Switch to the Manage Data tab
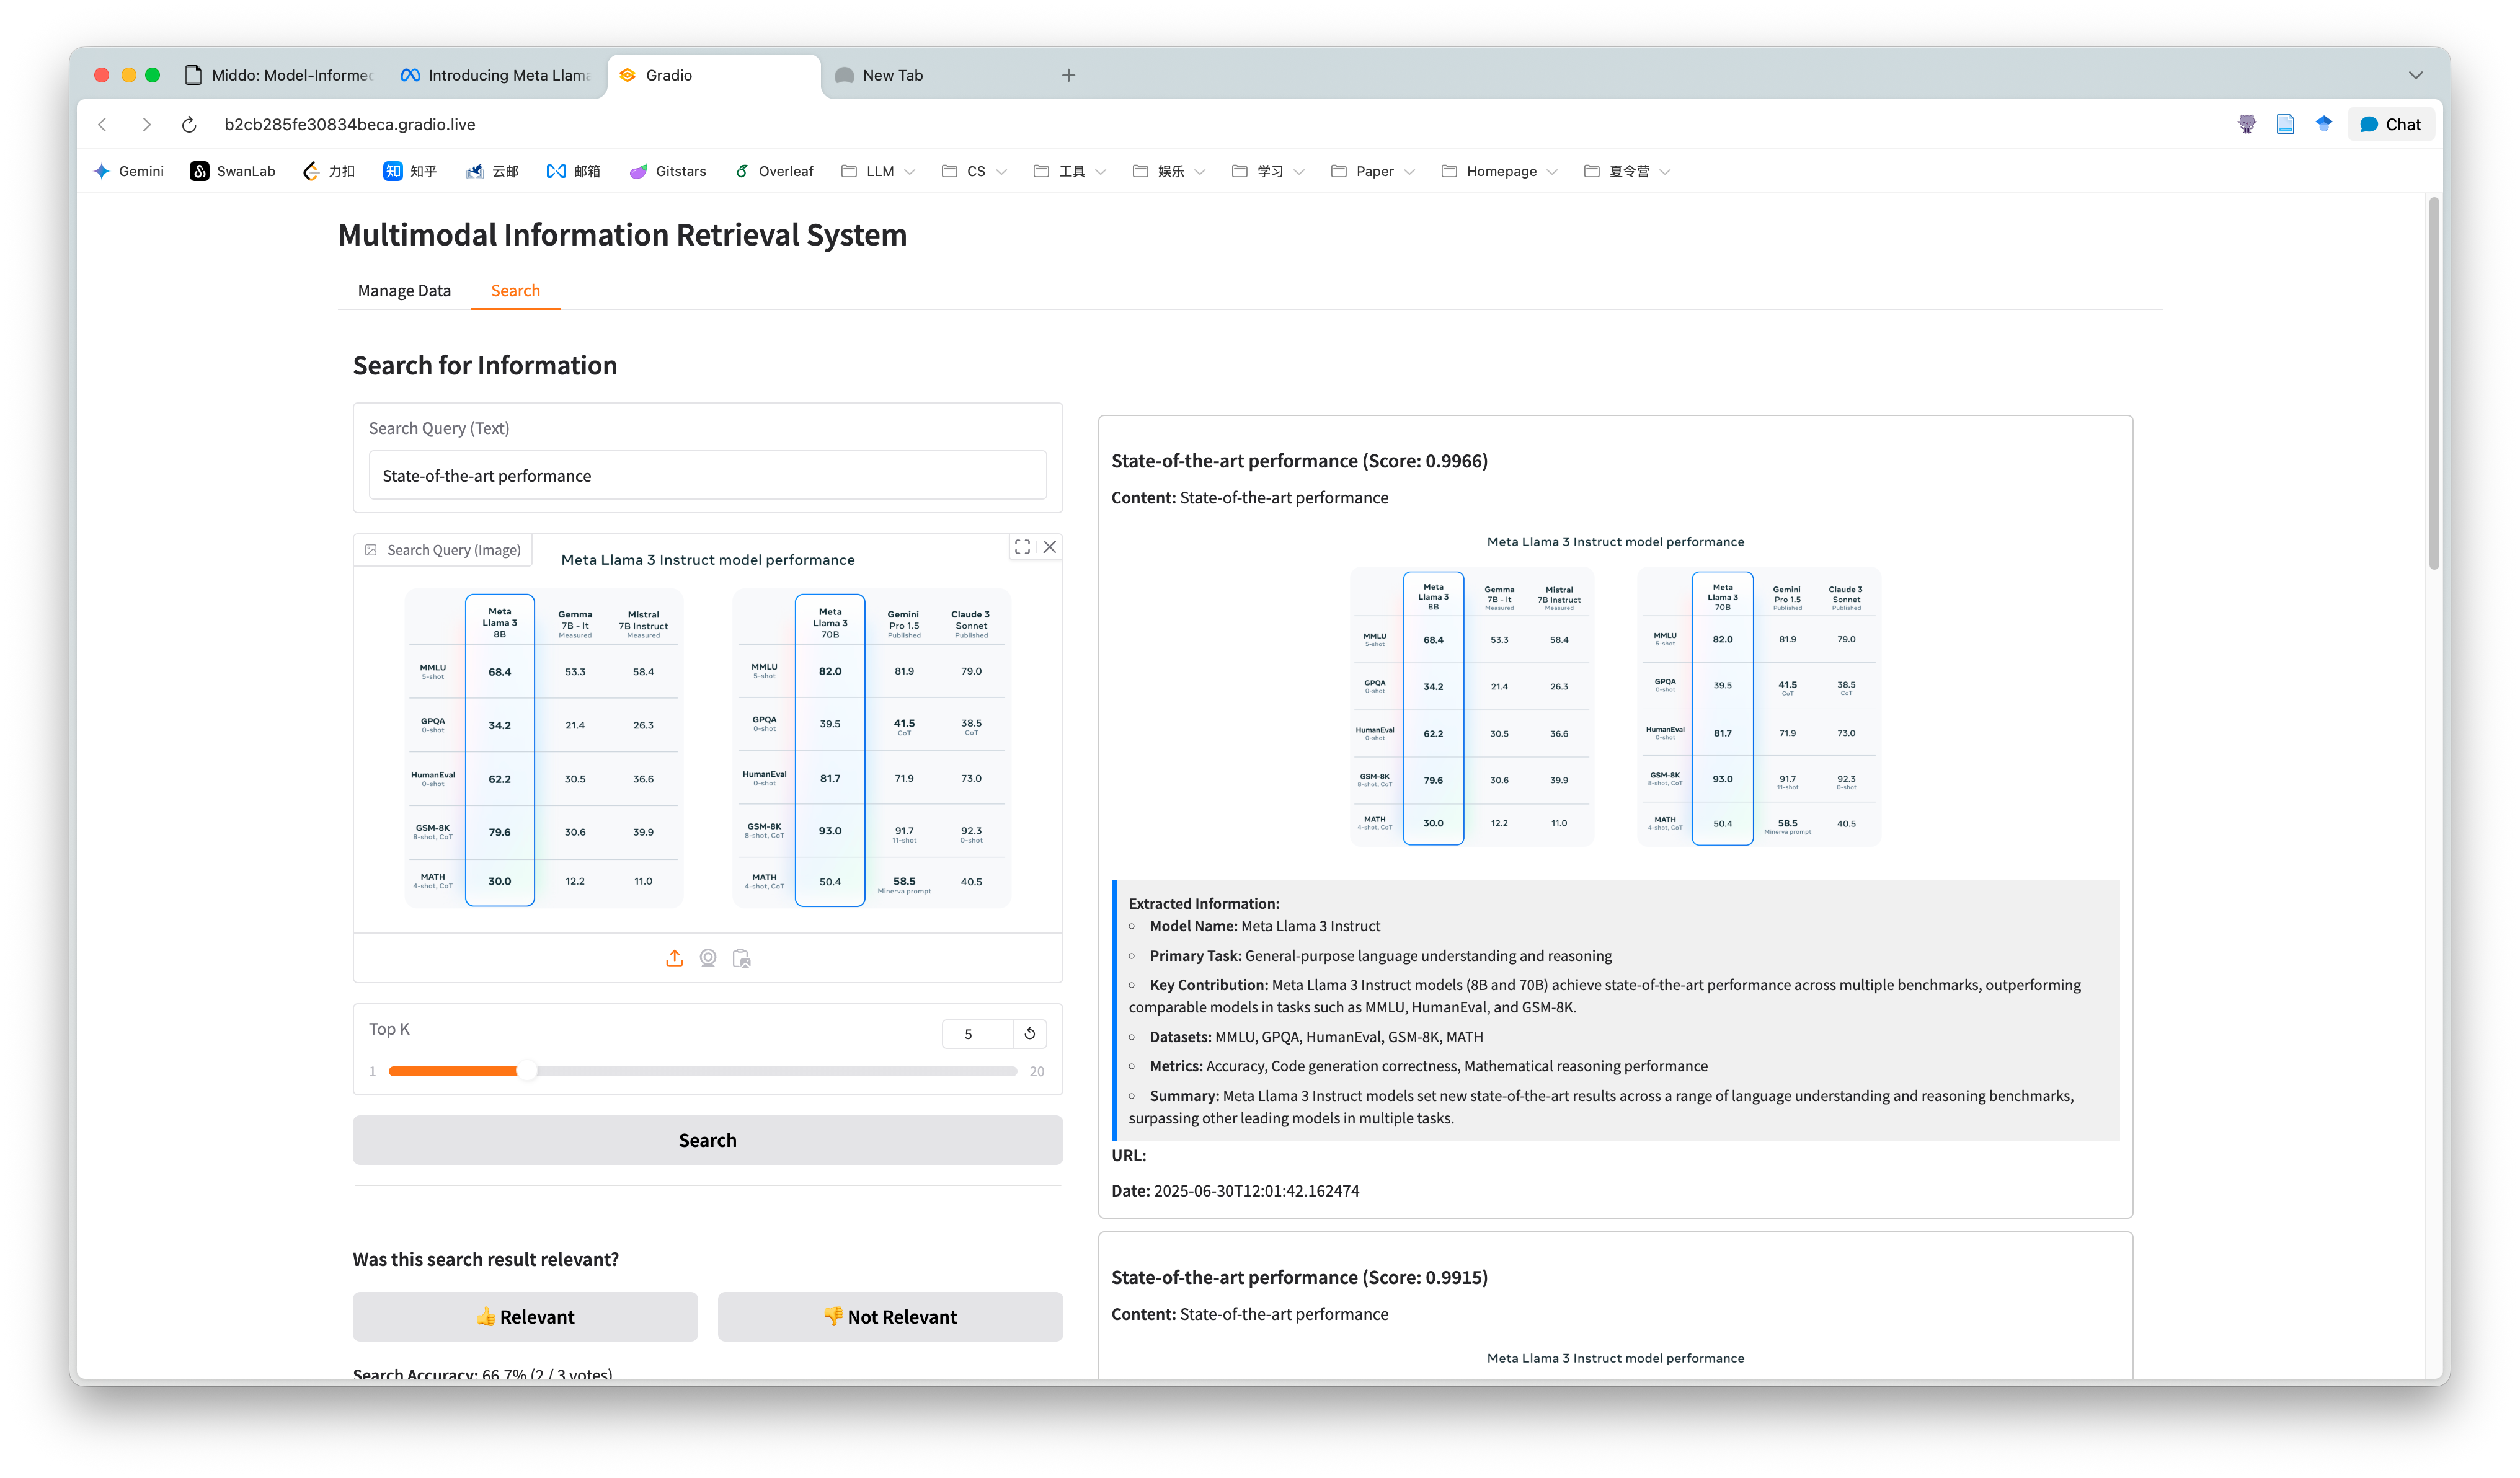The height and width of the screenshot is (1478, 2520). [404, 290]
